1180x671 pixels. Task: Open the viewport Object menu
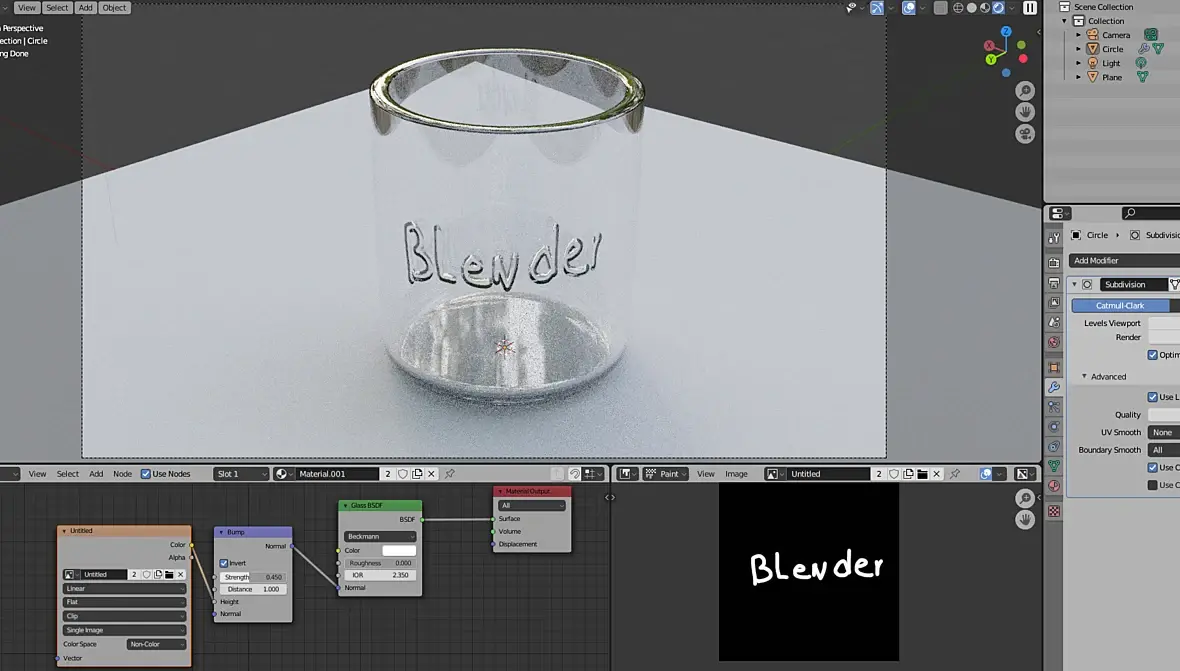[x=114, y=8]
